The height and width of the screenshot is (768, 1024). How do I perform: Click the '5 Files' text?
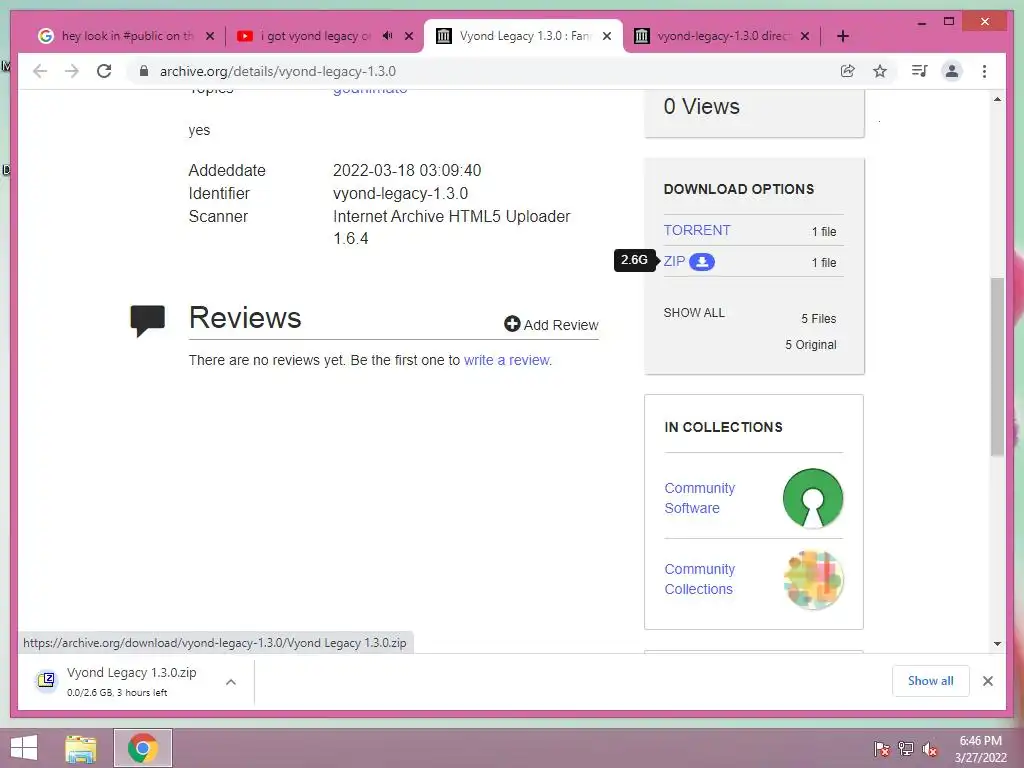pos(819,319)
